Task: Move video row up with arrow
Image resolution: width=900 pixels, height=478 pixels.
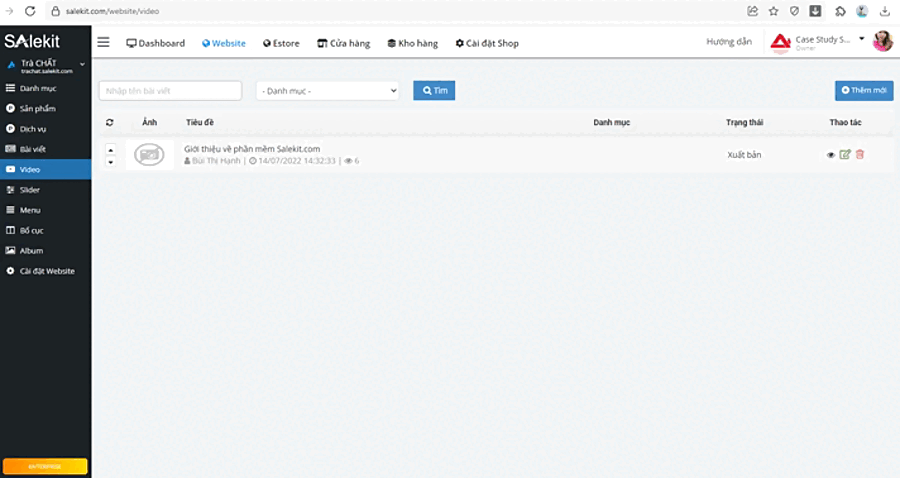Action: pos(111,149)
